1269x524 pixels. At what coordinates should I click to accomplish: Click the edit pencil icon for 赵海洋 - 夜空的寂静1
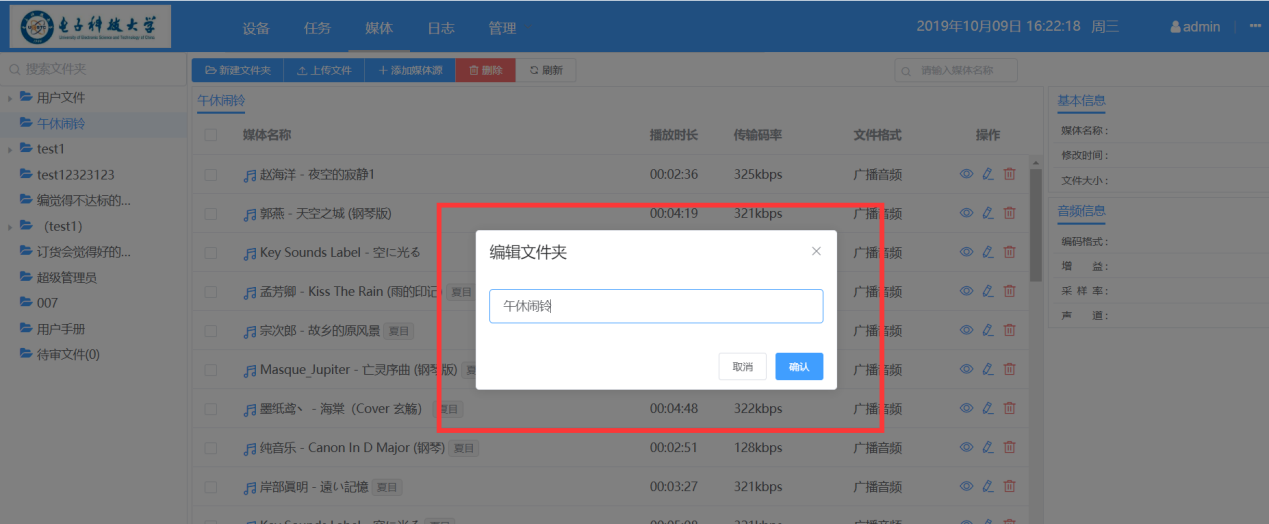pos(988,174)
